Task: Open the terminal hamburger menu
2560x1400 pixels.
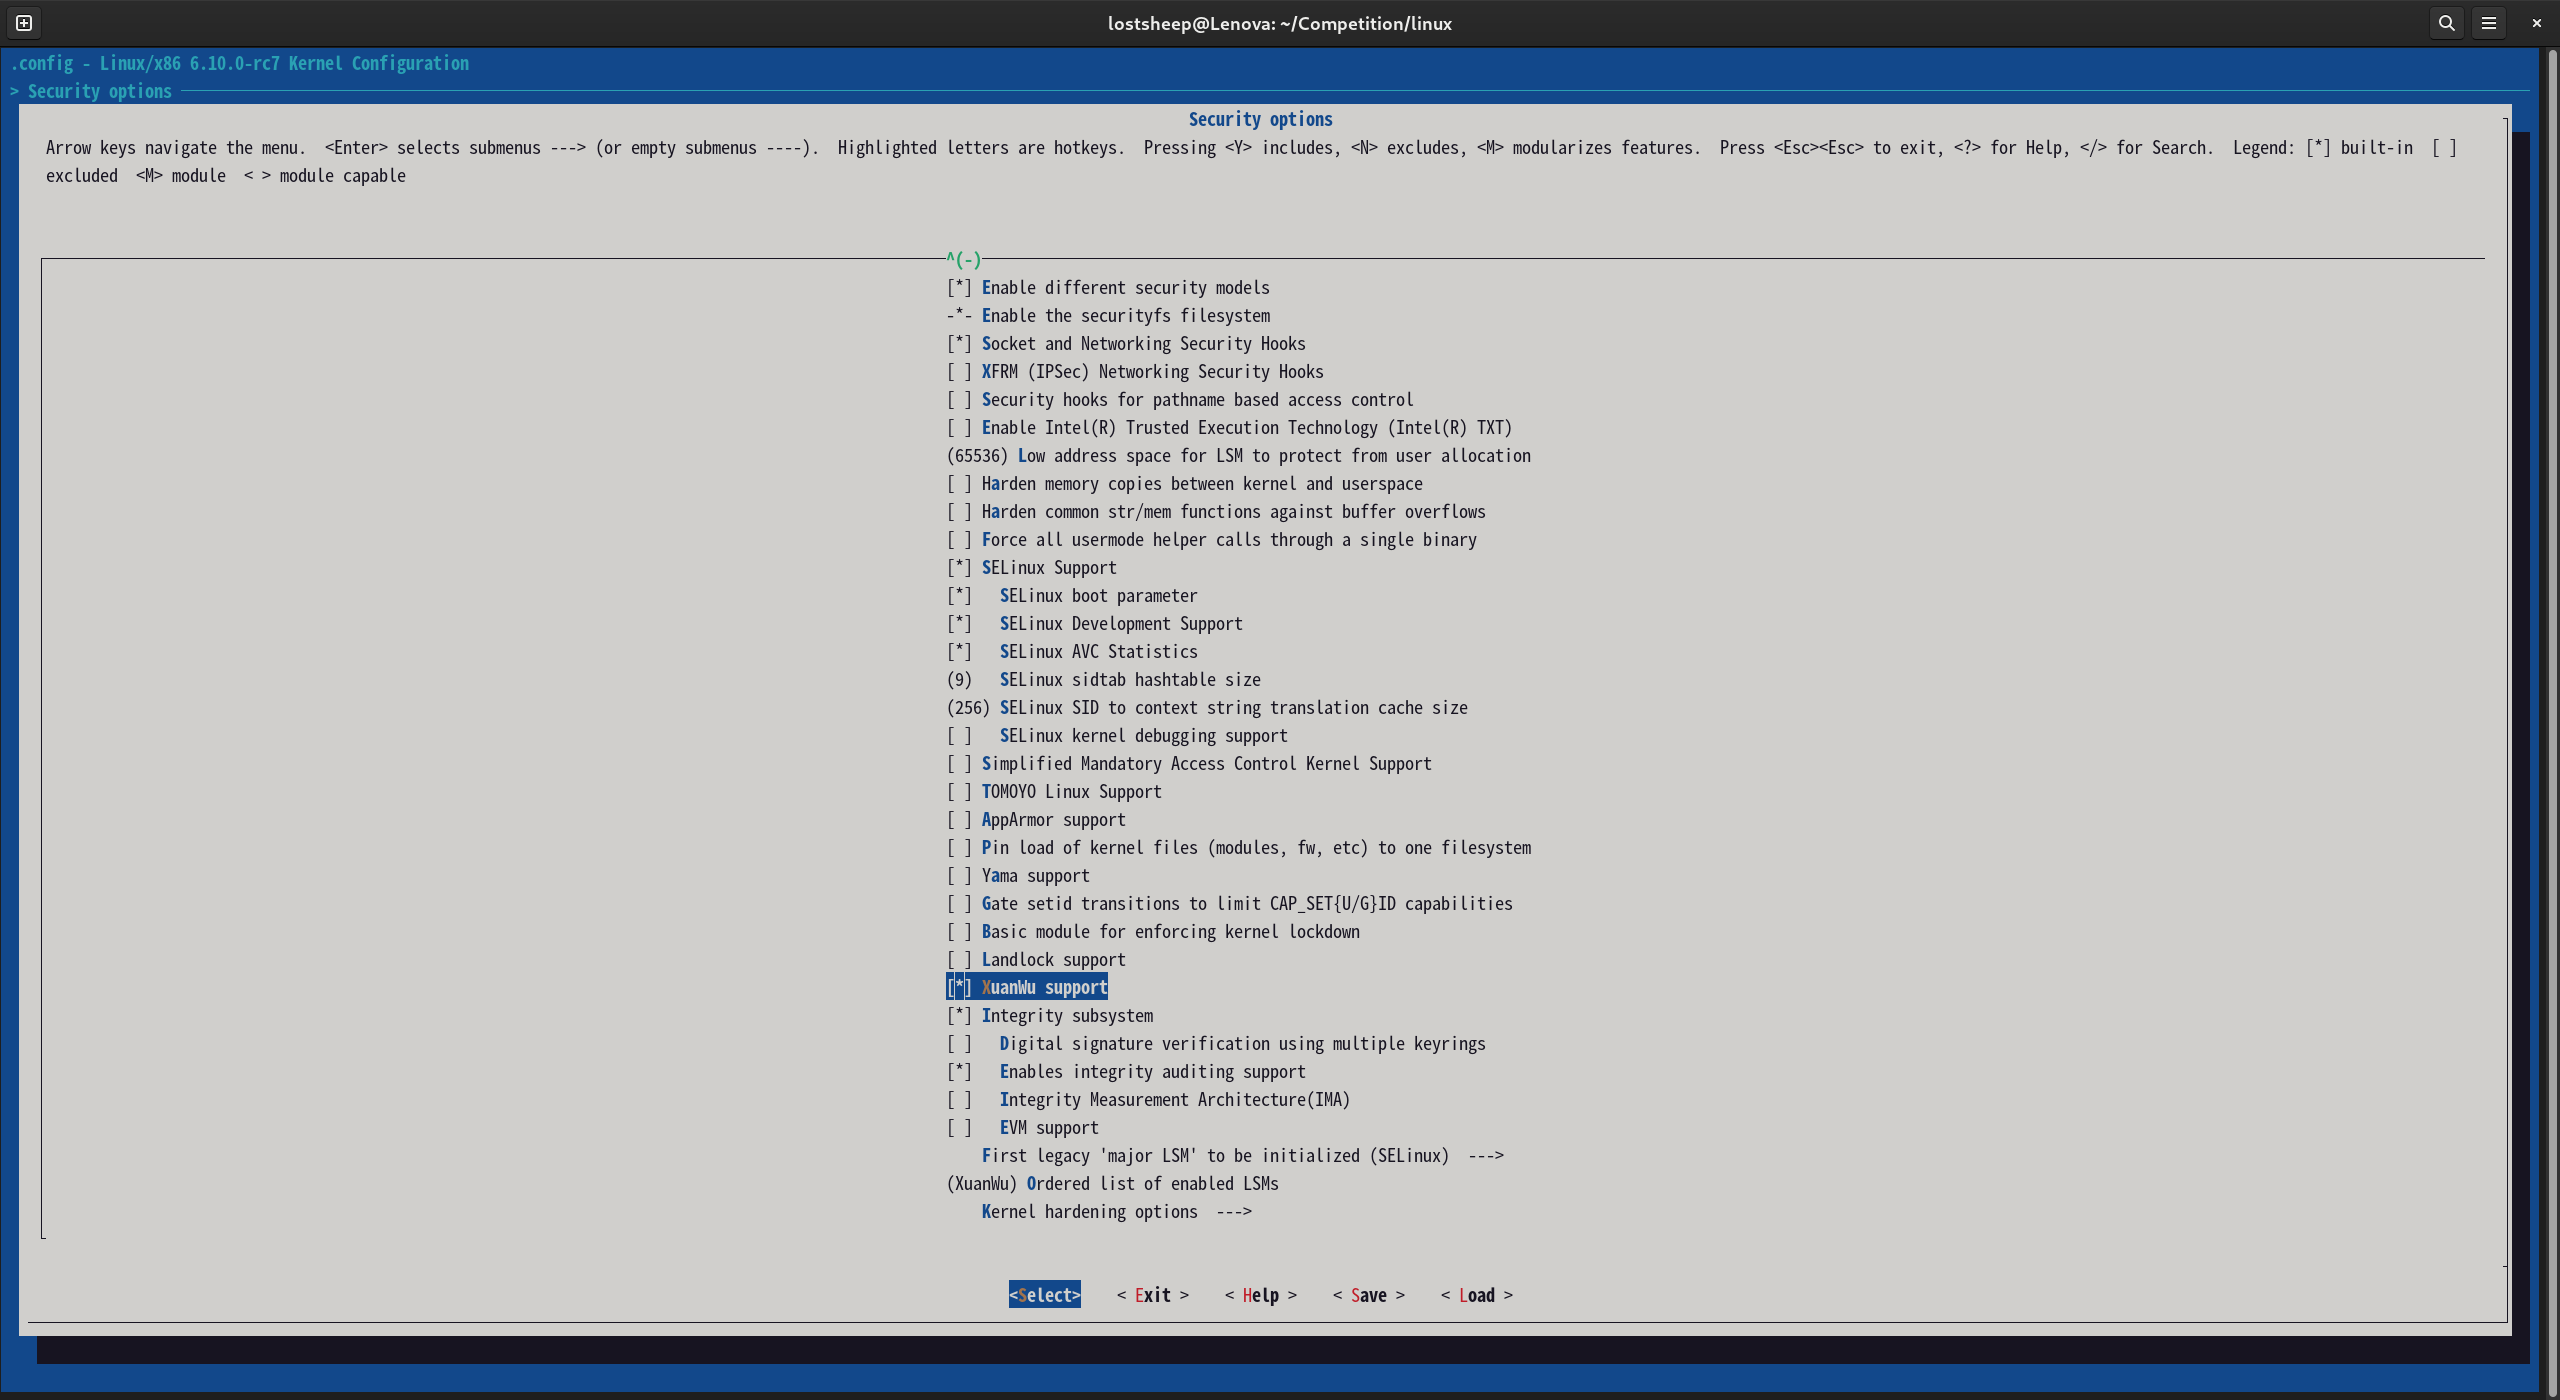Action: [x=2489, y=23]
